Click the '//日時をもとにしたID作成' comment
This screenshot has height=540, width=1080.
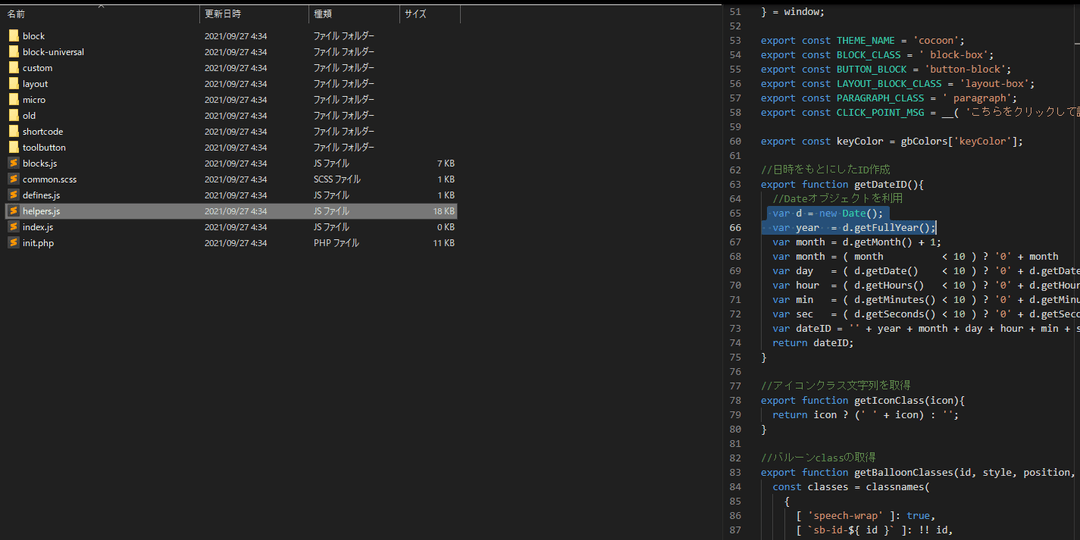click(826, 169)
